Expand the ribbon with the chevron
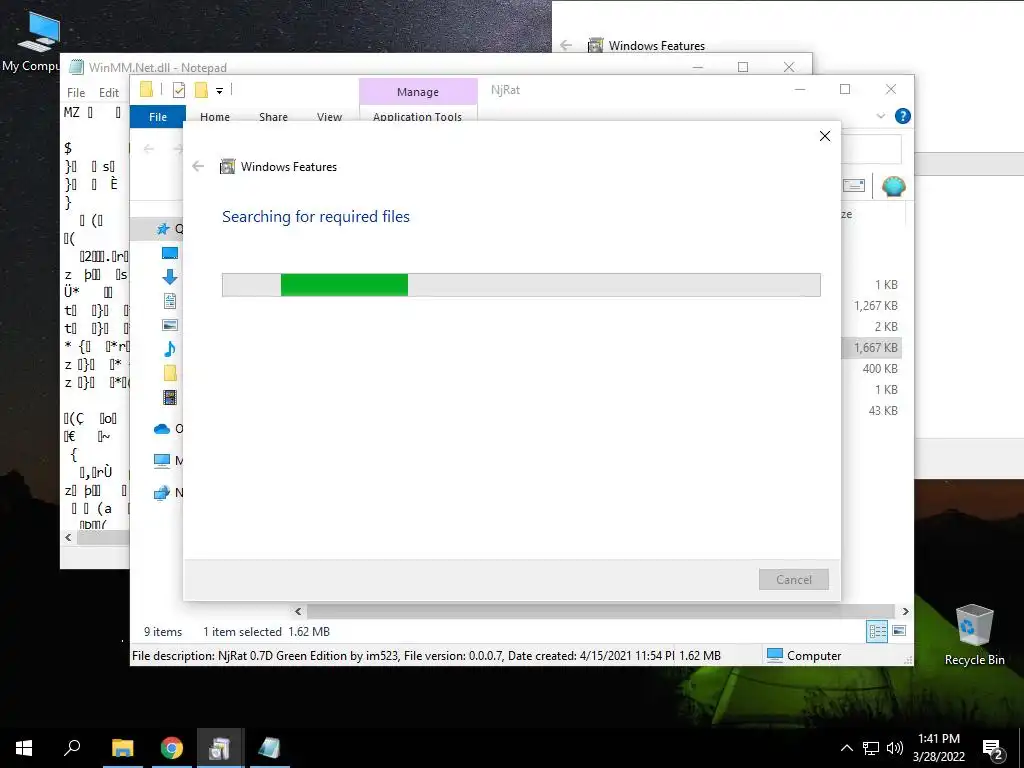The image size is (1024, 768). tap(880, 116)
